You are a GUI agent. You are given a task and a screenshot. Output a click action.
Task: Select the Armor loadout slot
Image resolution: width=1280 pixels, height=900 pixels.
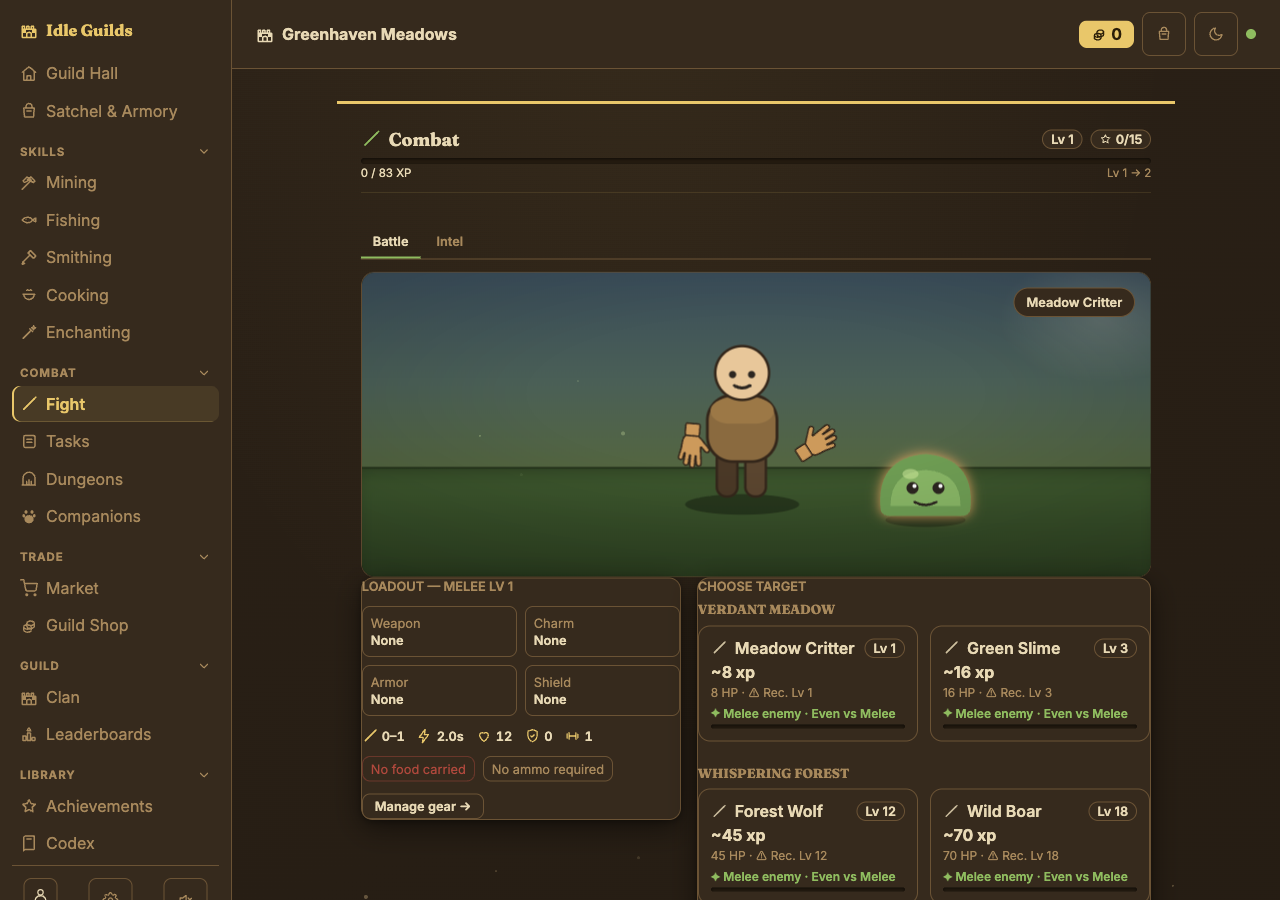[x=439, y=690]
